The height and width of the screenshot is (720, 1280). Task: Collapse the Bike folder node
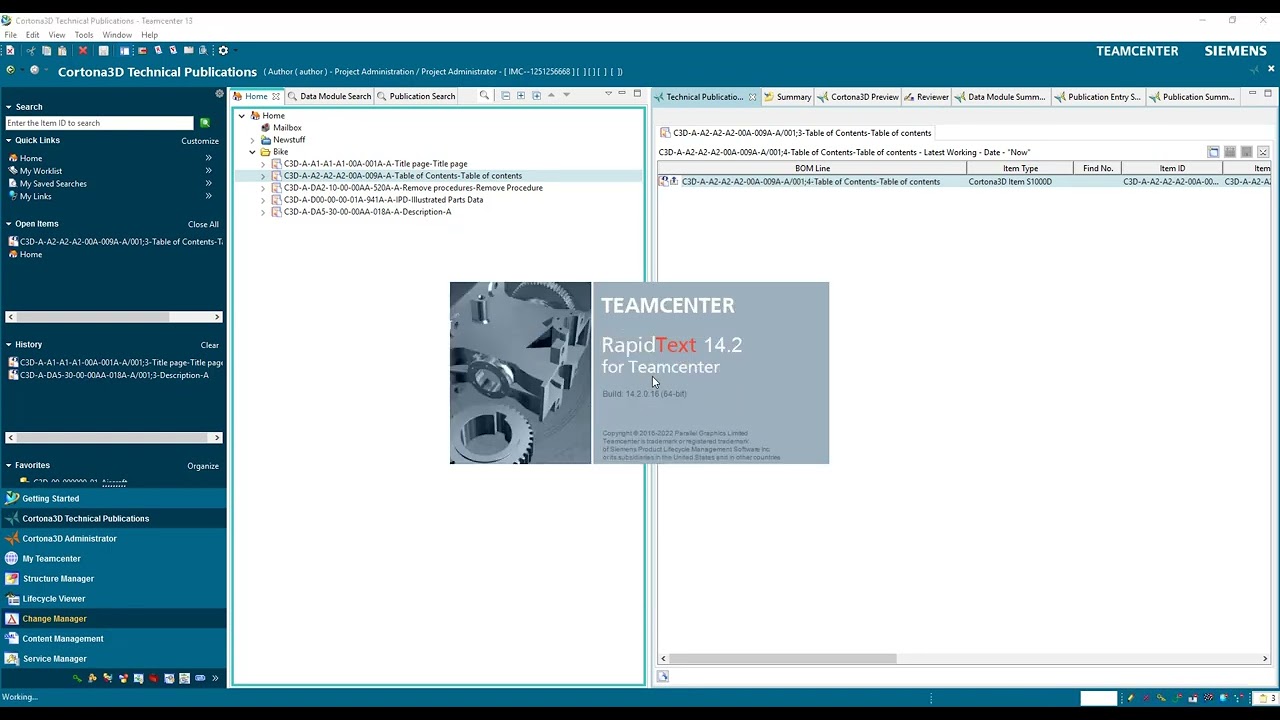[x=253, y=152]
